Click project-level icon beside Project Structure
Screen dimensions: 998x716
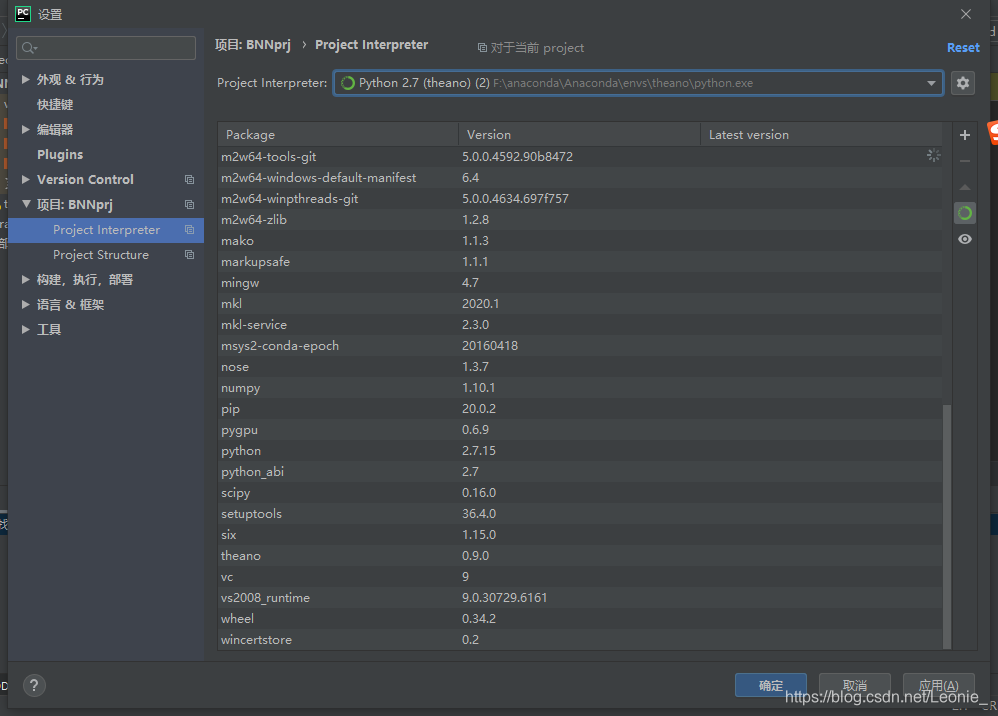coord(190,255)
